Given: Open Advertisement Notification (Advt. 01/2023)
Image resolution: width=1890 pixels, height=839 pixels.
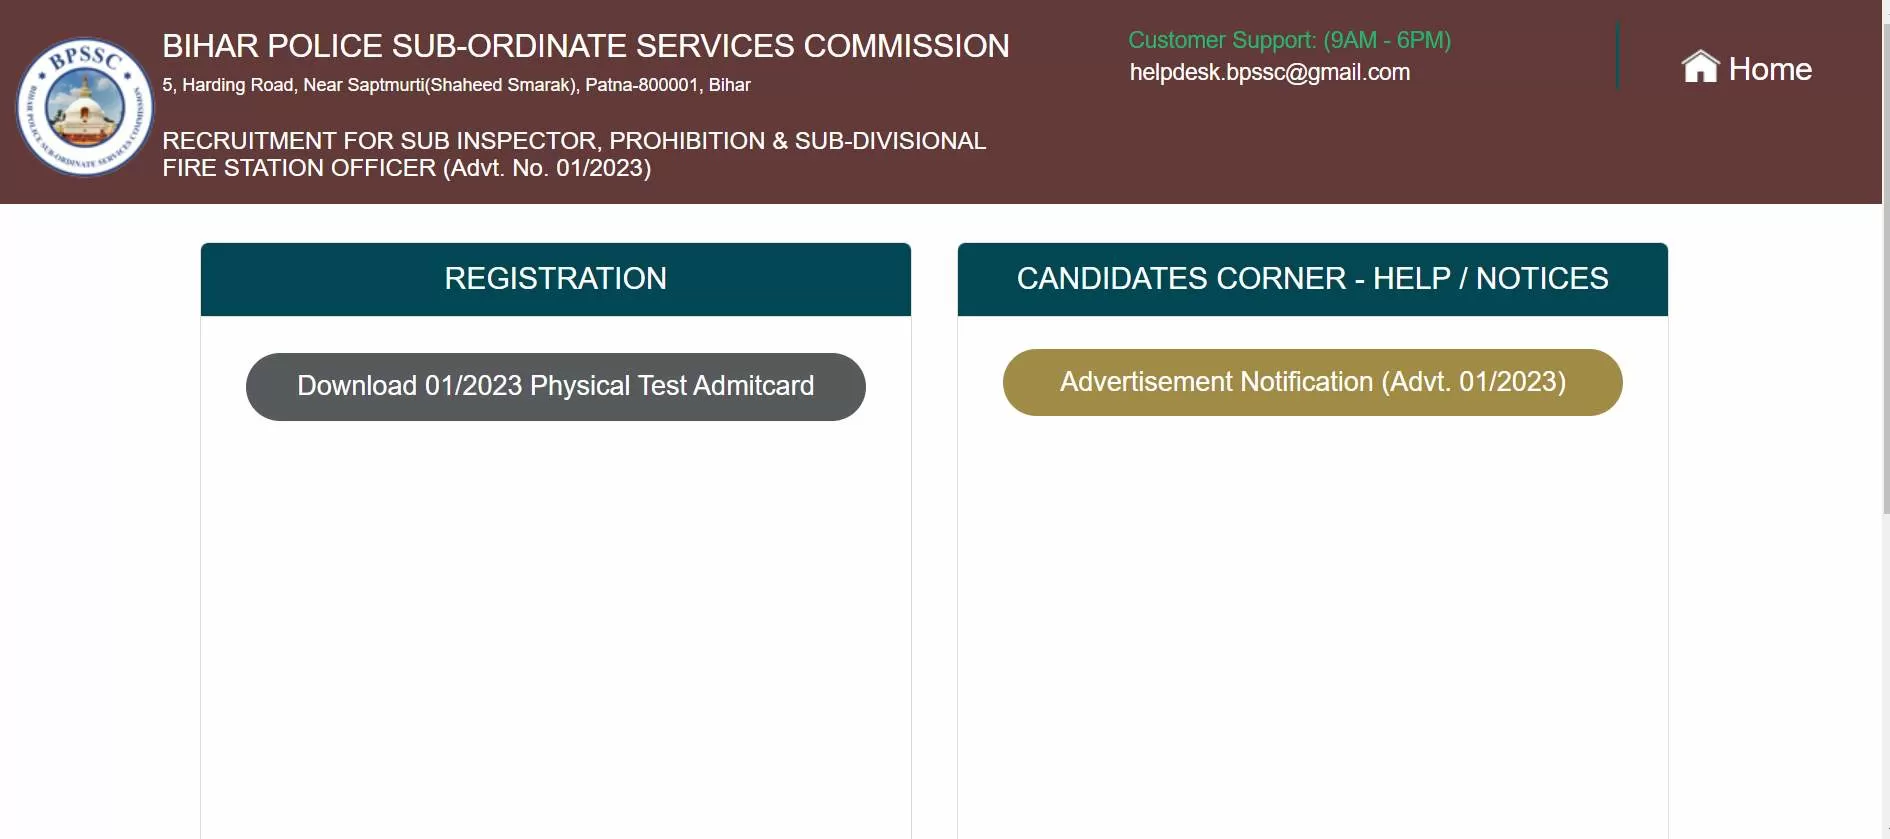Looking at the screenshot, I should point(1312,382).
